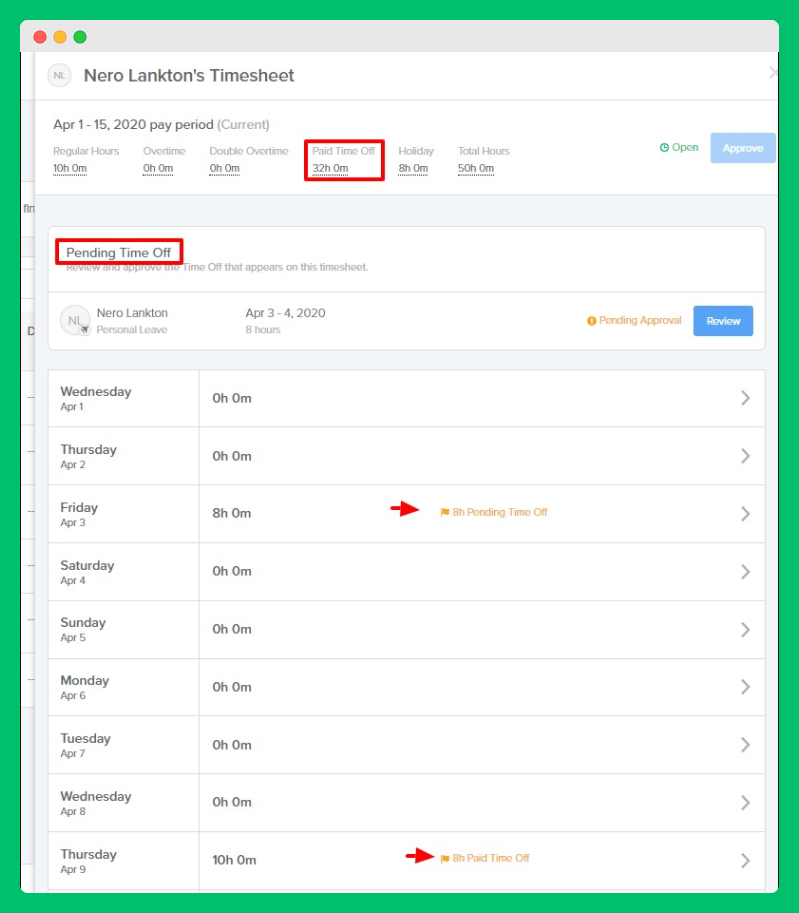Expand the Sunday Apr 5 row chevron
This screenshot has height=913, width=799.
[745, 629]
